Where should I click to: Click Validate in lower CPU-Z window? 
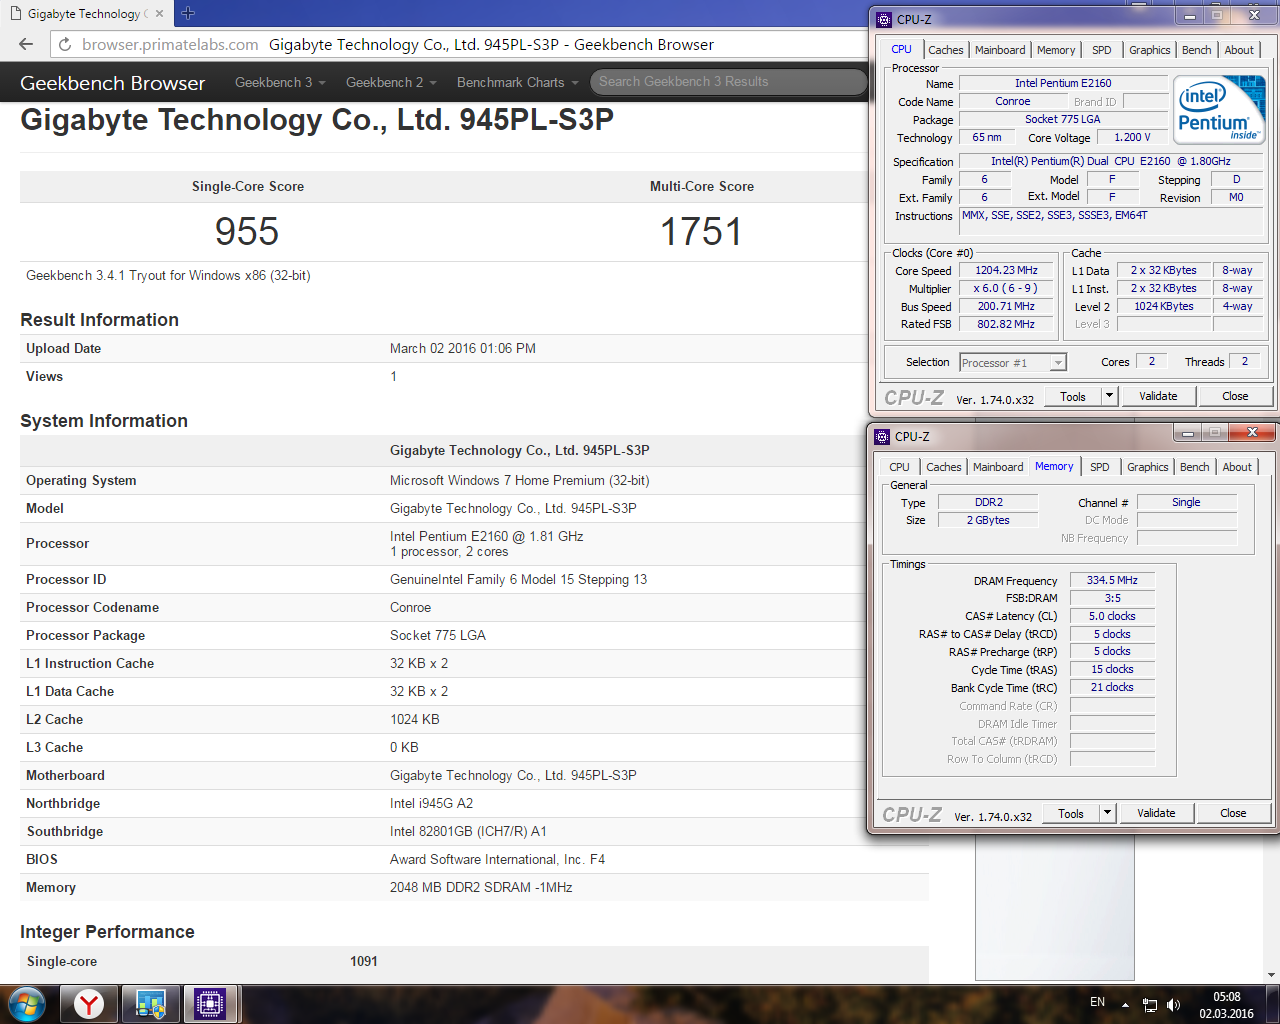pos(1156,813)
